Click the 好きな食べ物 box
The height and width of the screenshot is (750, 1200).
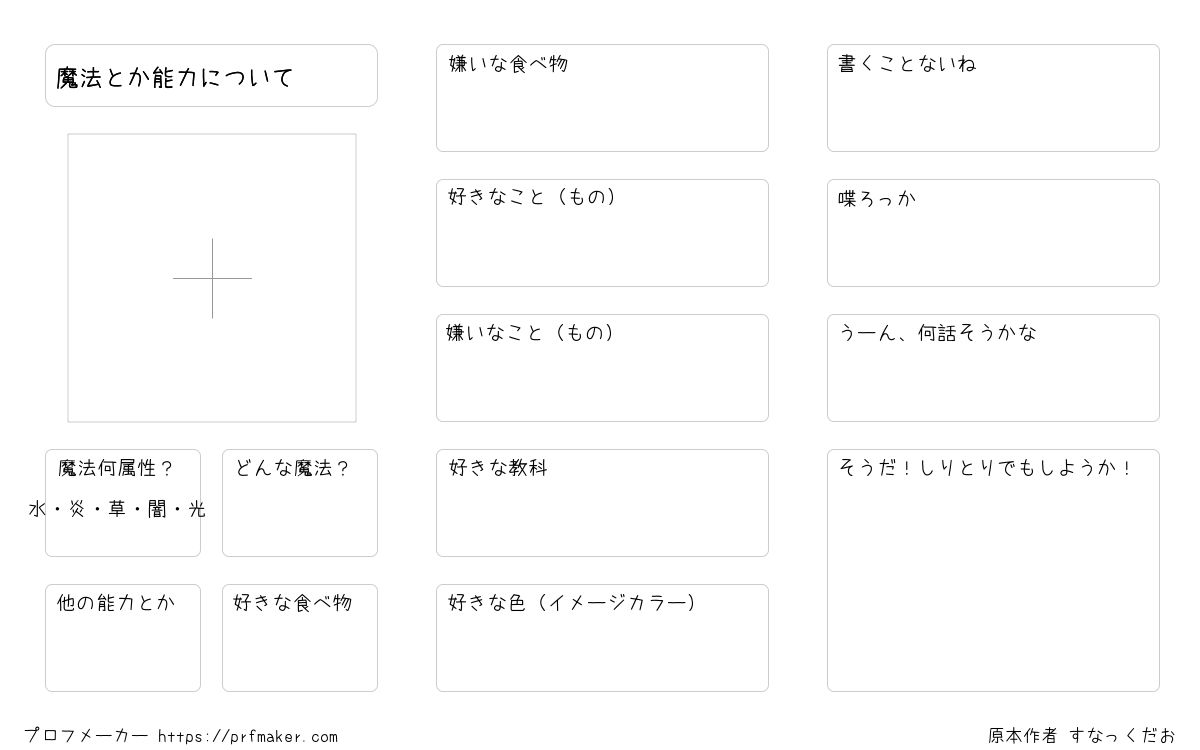click(300, 638)
